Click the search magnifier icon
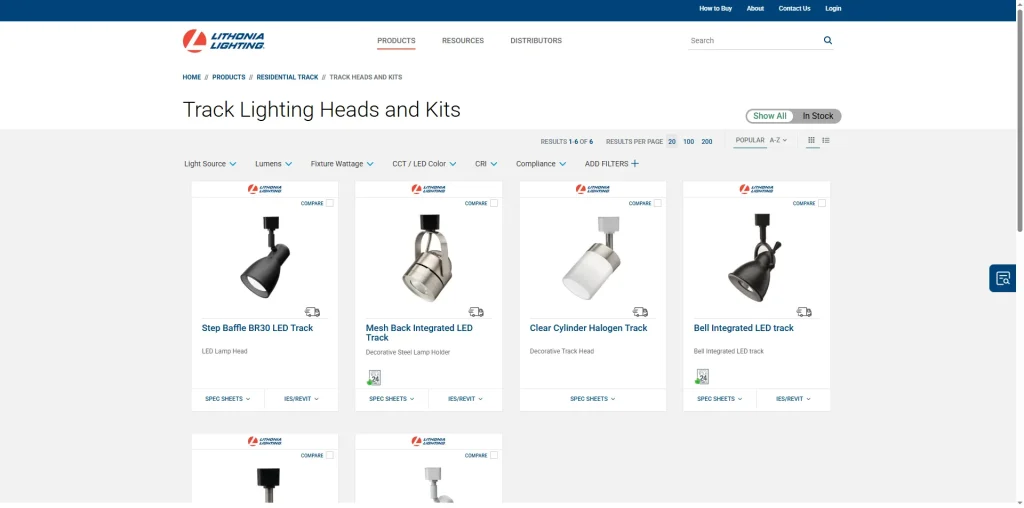 click(x=827, y=40)
